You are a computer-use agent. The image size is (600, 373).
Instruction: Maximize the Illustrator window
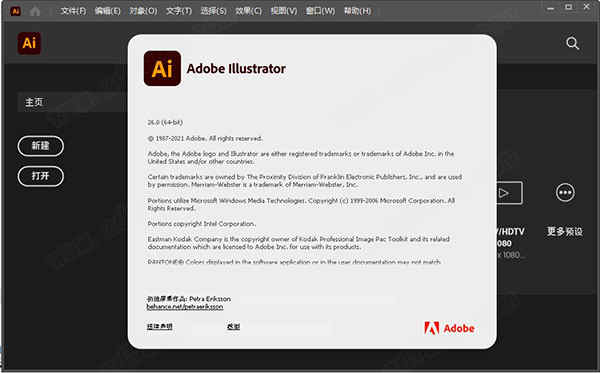569,7
